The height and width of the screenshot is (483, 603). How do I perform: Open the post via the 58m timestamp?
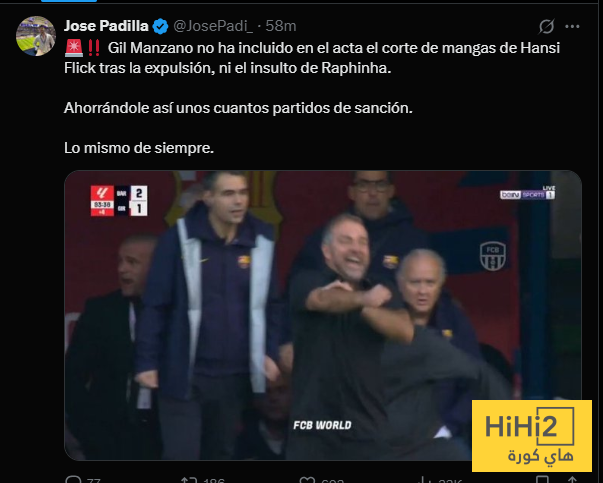(x=281, y=26)
